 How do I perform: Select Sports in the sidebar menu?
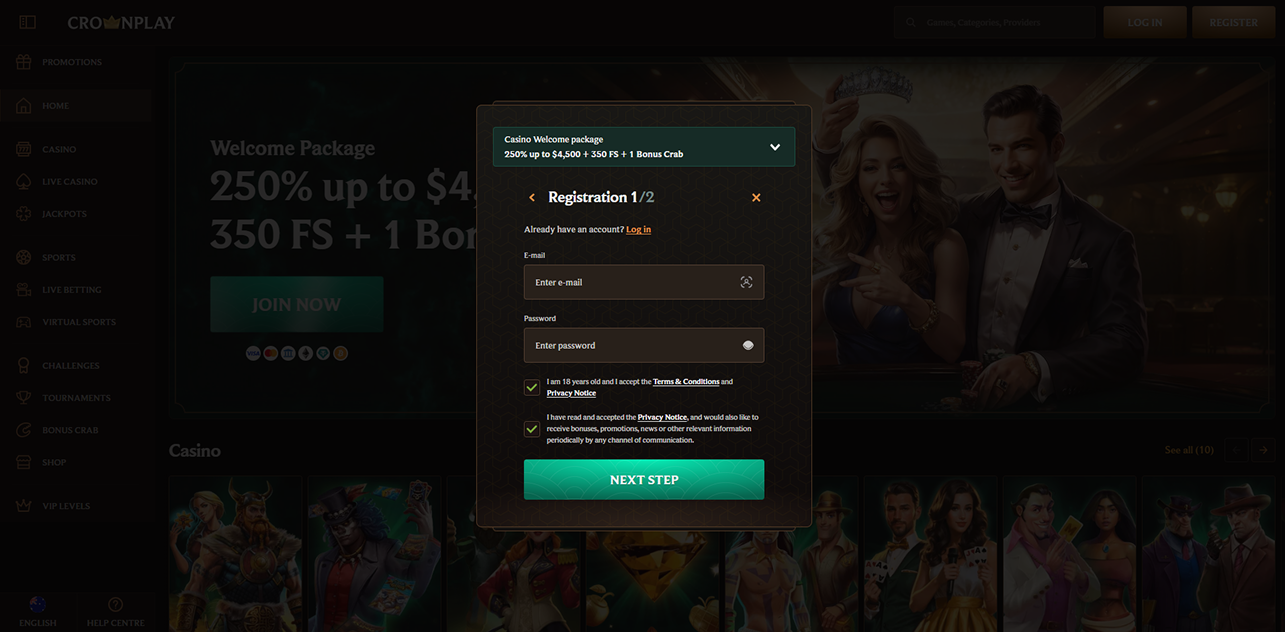(58, 258)
